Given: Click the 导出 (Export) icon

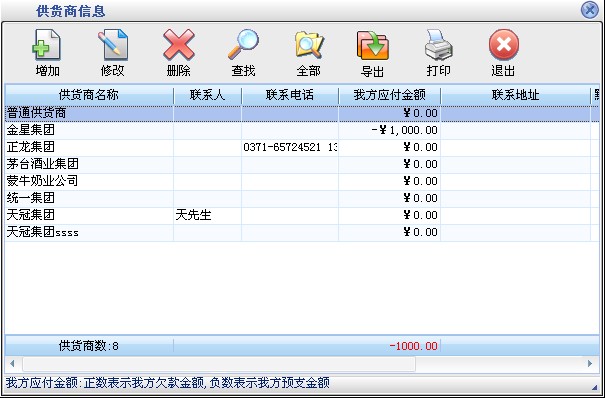Looking at the screenshot, I should coord(372,52).
